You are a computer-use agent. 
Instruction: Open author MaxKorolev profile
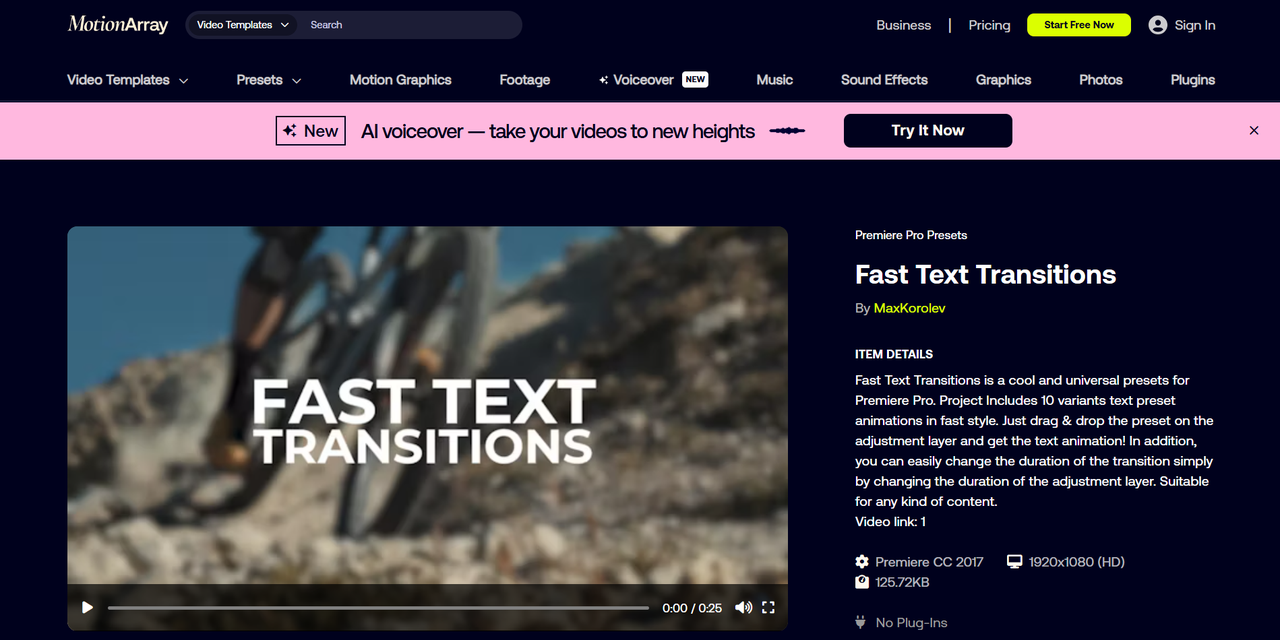(909, 308)
